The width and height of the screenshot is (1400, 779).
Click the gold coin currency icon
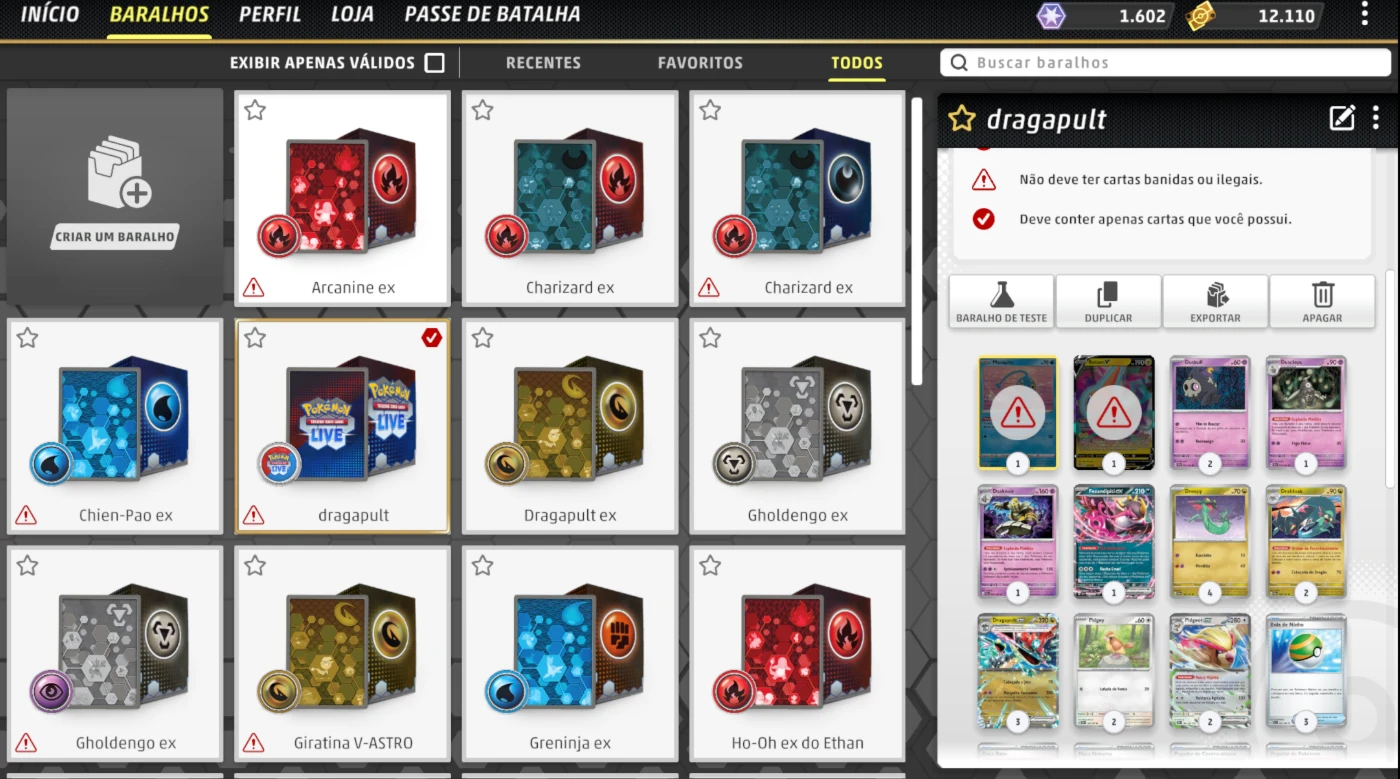(x=1201, y=16)
